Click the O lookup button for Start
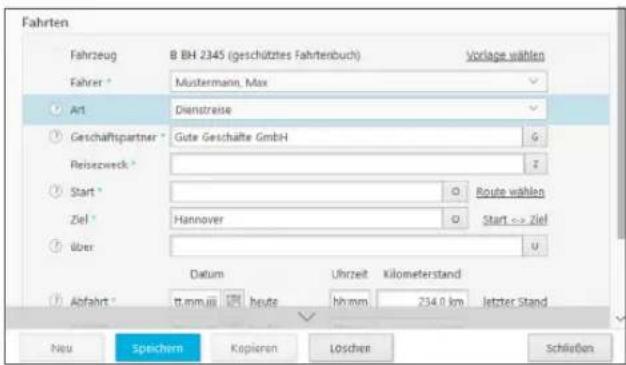This screenshot has width=626, height=365. point(455,192)
